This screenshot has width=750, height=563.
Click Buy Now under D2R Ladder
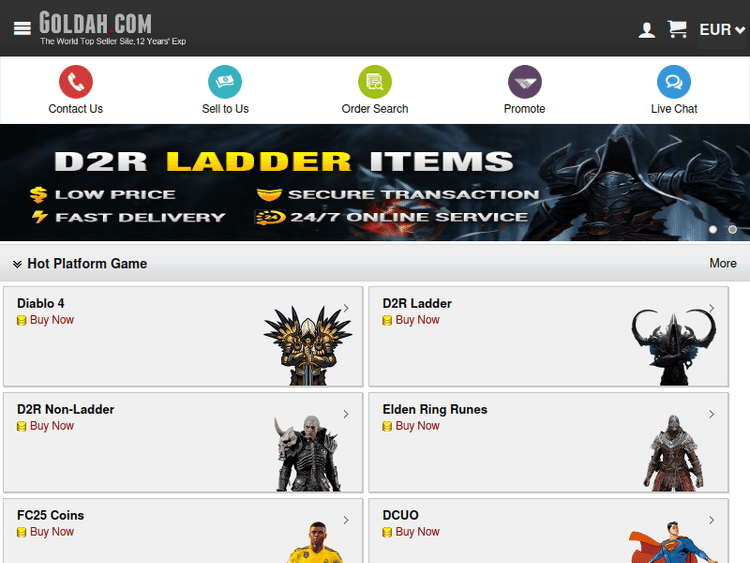tap(417, 320)
